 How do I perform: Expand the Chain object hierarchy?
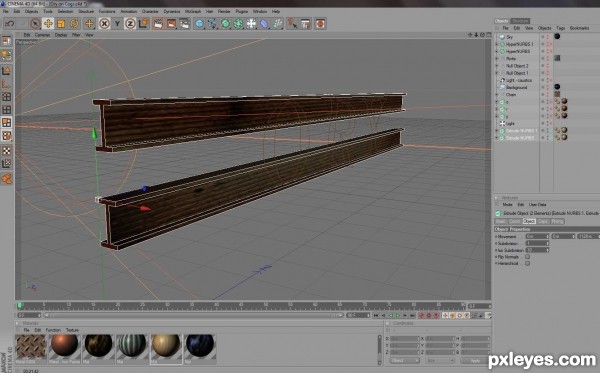497,95
